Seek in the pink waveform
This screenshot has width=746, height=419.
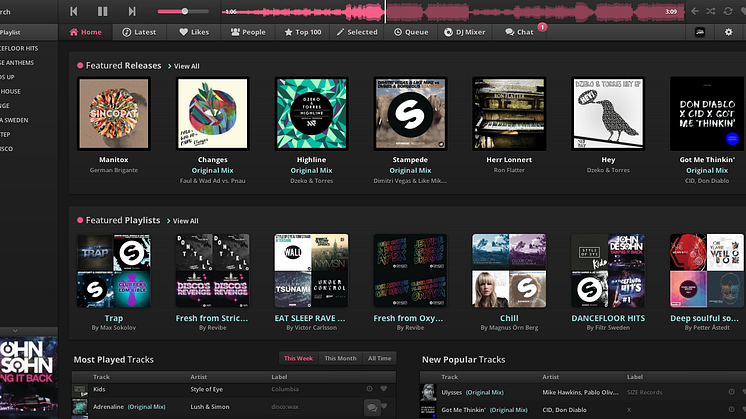(x=452, y=11)
